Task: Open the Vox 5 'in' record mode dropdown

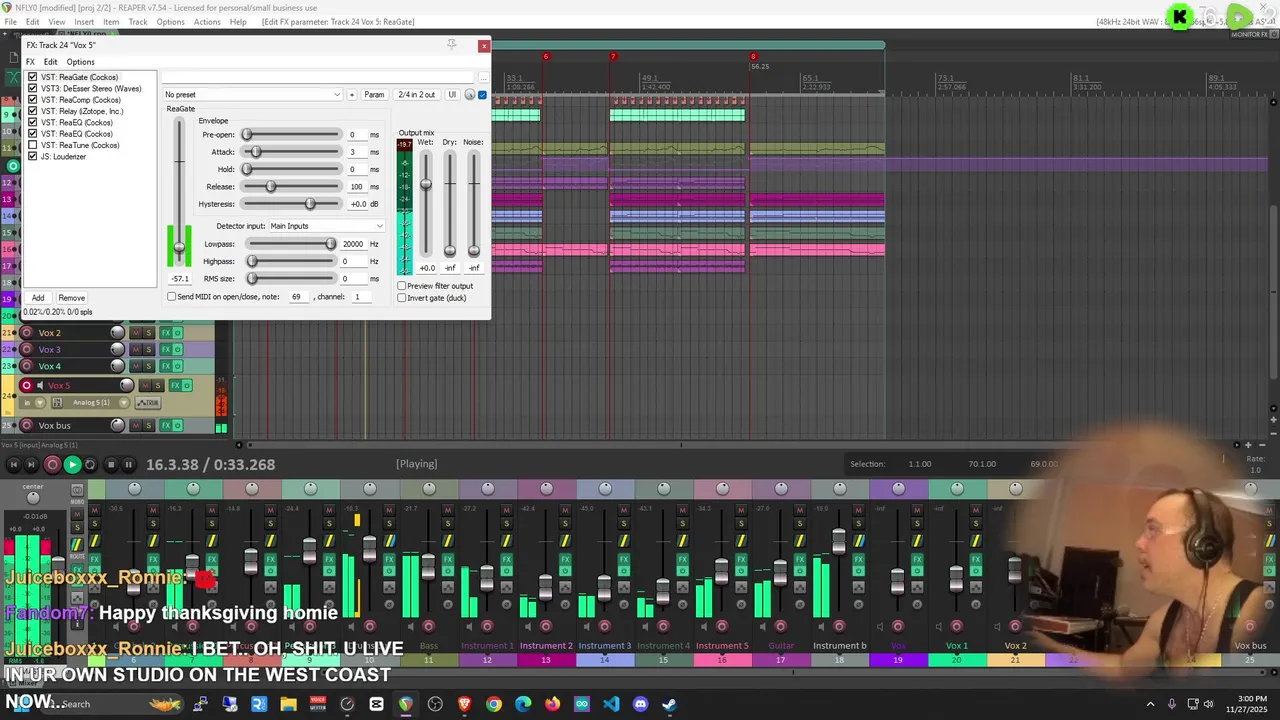Action: [33, 403]
